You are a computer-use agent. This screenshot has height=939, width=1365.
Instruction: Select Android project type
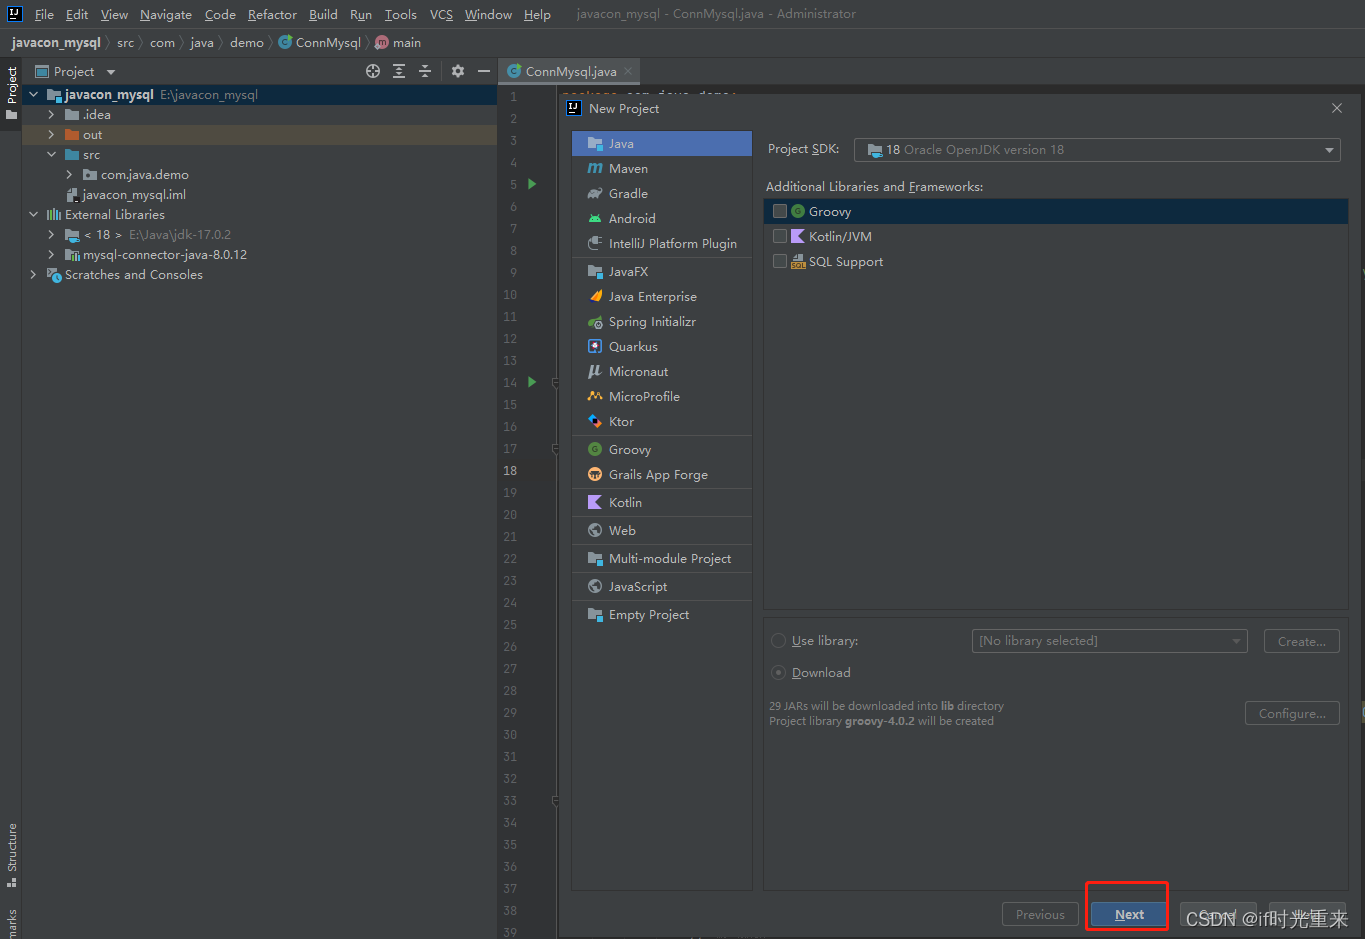click(662, 219)
